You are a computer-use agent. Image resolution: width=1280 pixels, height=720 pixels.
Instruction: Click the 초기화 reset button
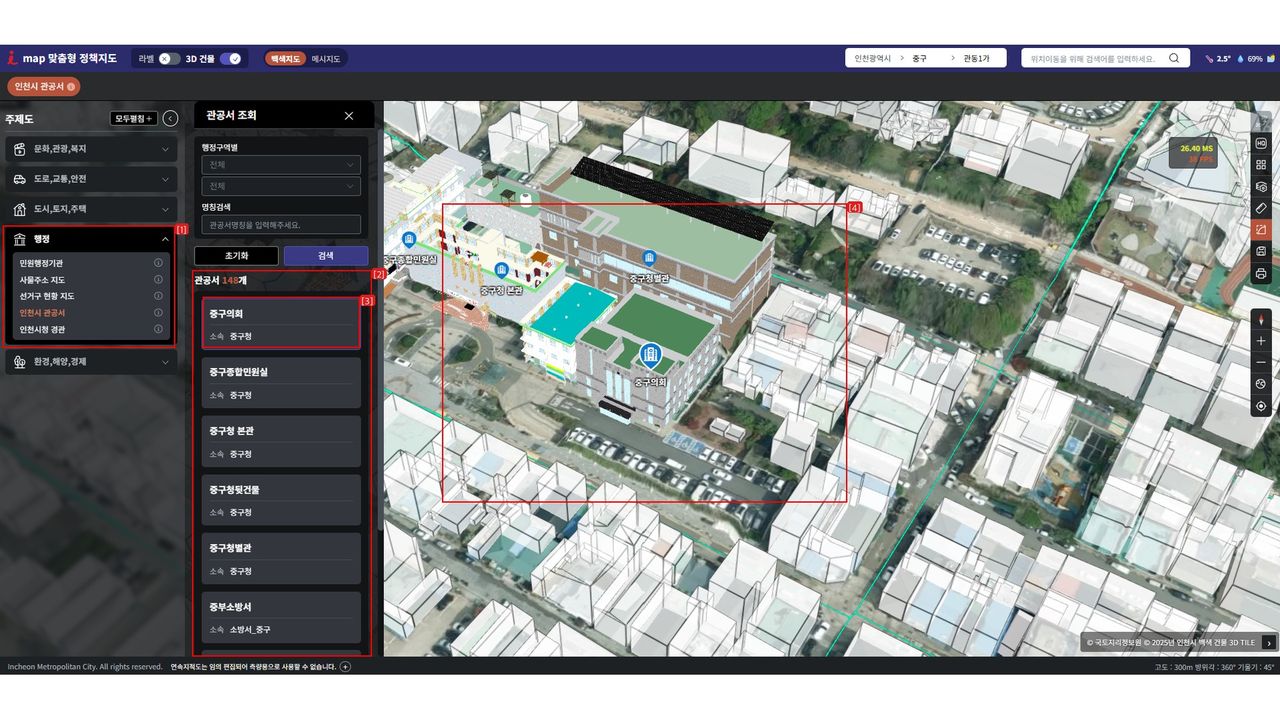(236, 256)
